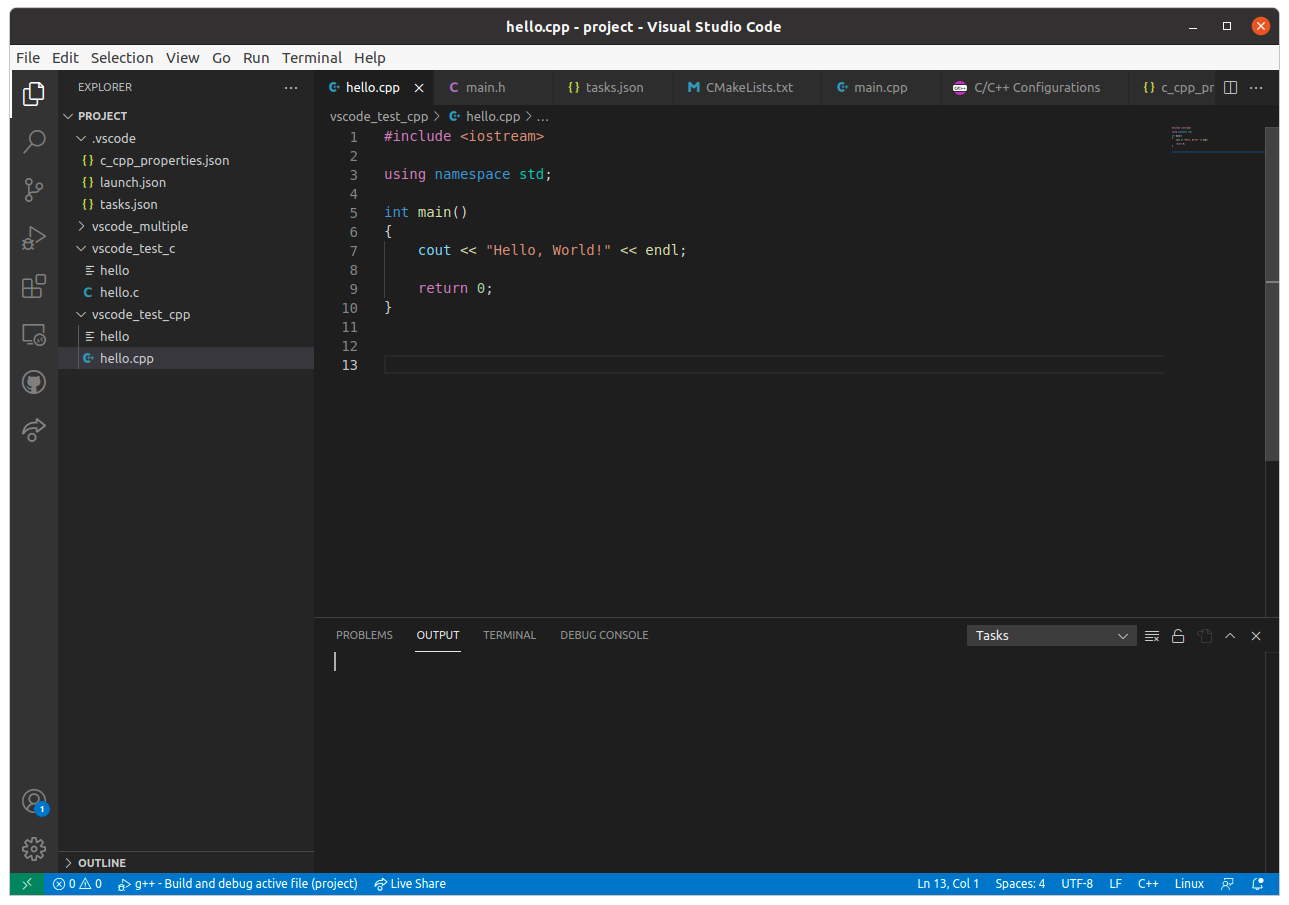
Task: Open the Extensions view
Action: click(34, 287)
